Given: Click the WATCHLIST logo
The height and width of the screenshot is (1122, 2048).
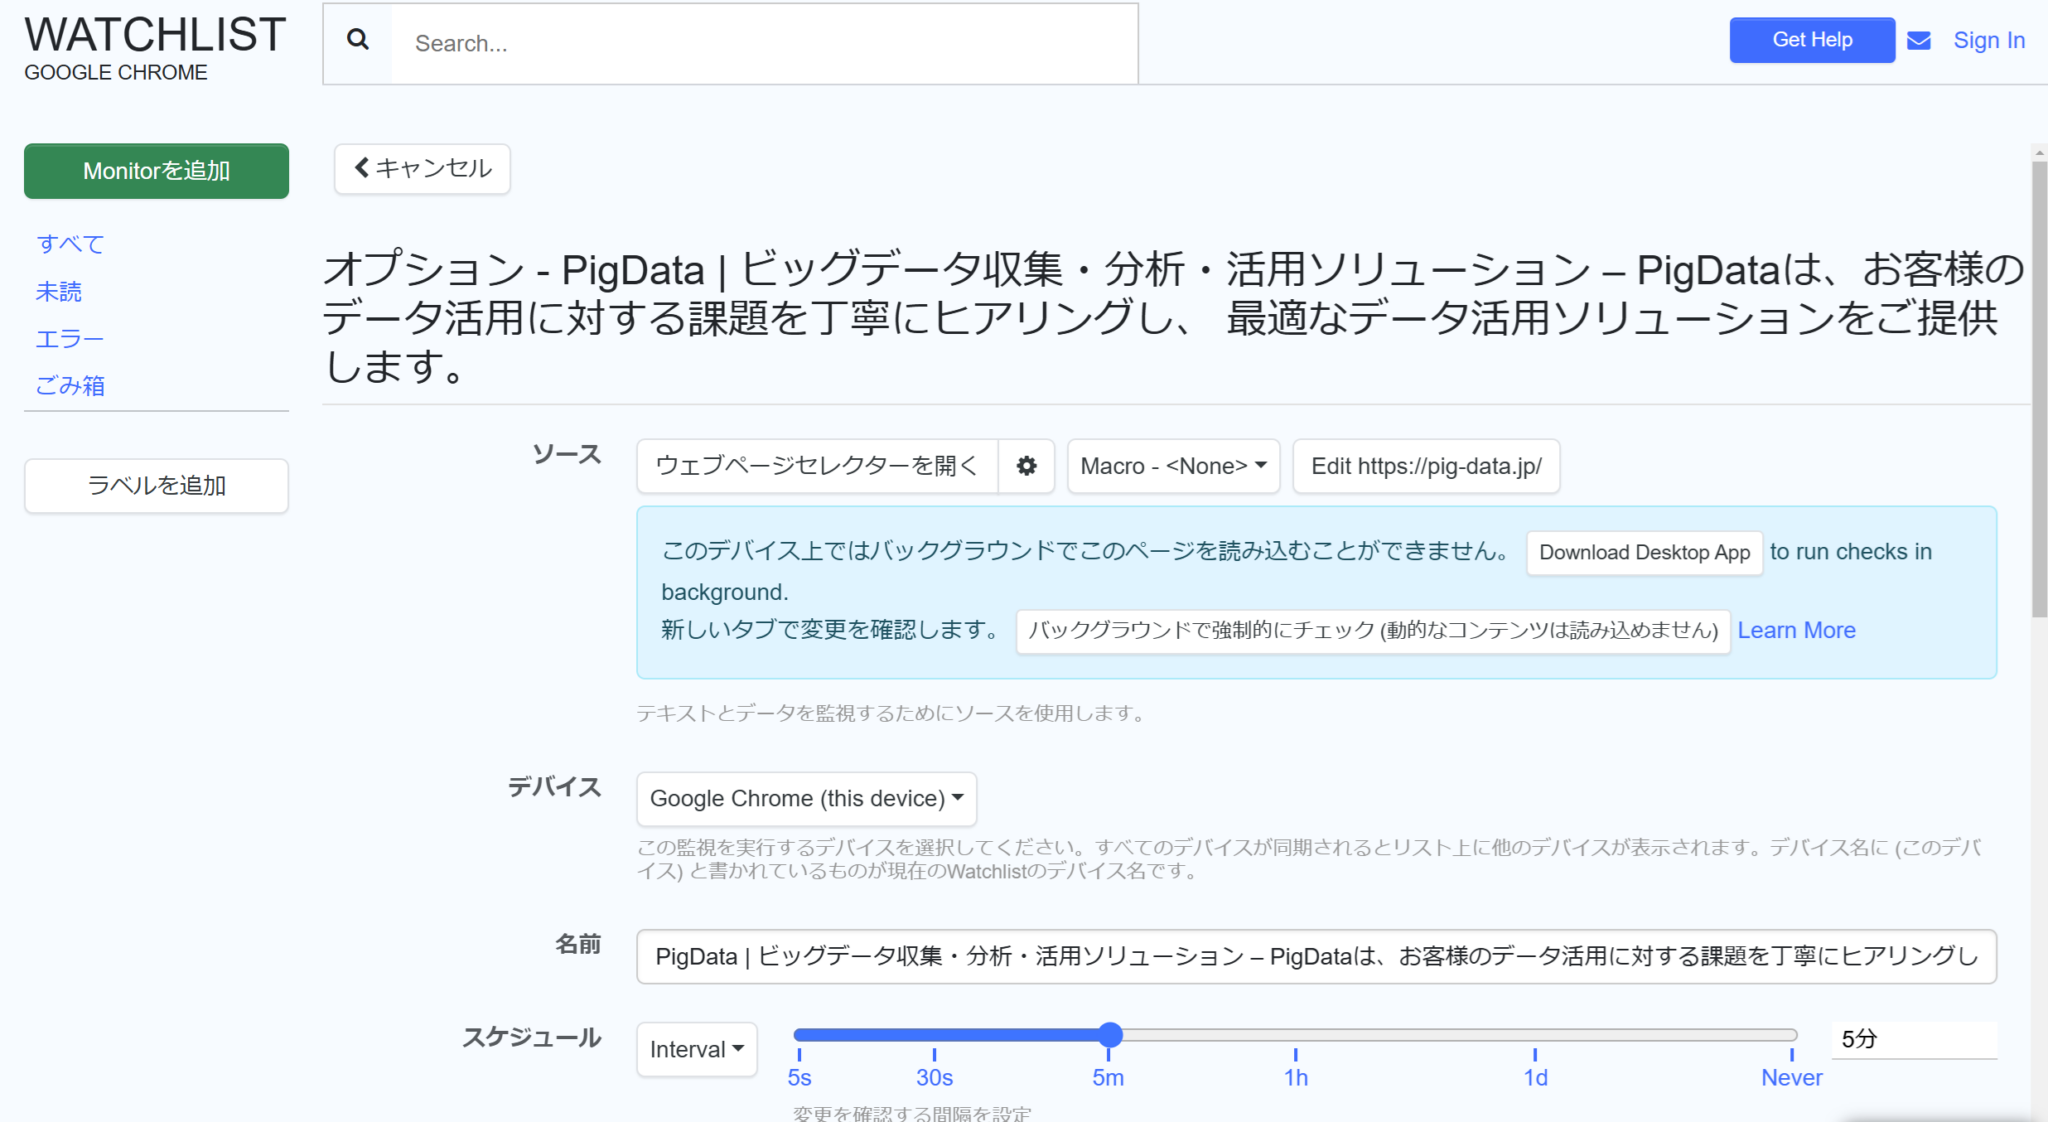Looking at the screenshot, I should click(x=154, y=35).
